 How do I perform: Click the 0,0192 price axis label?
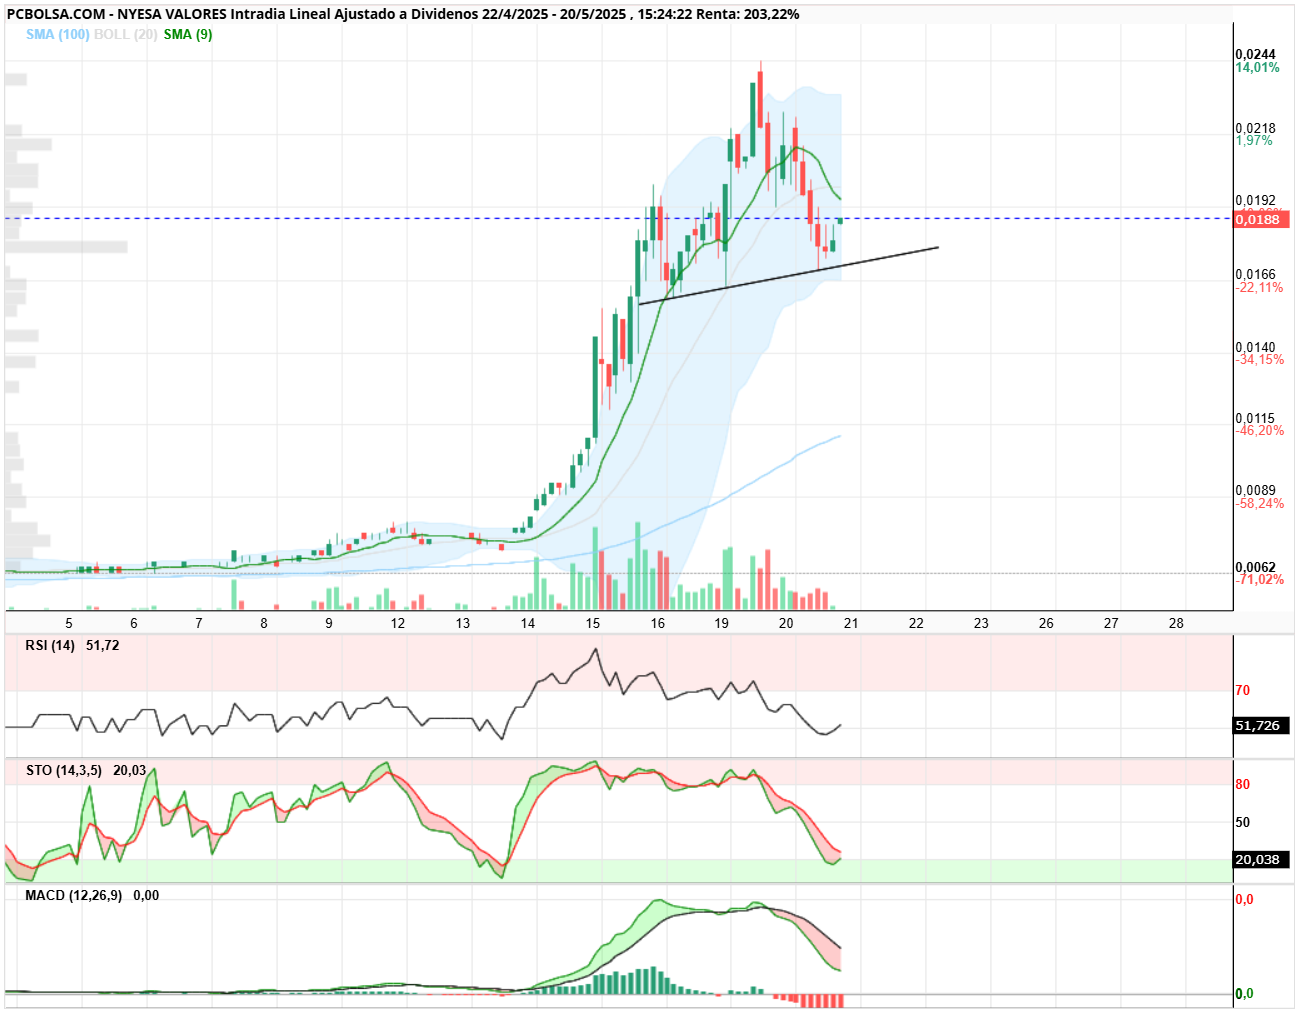[x=1256, y=200]
